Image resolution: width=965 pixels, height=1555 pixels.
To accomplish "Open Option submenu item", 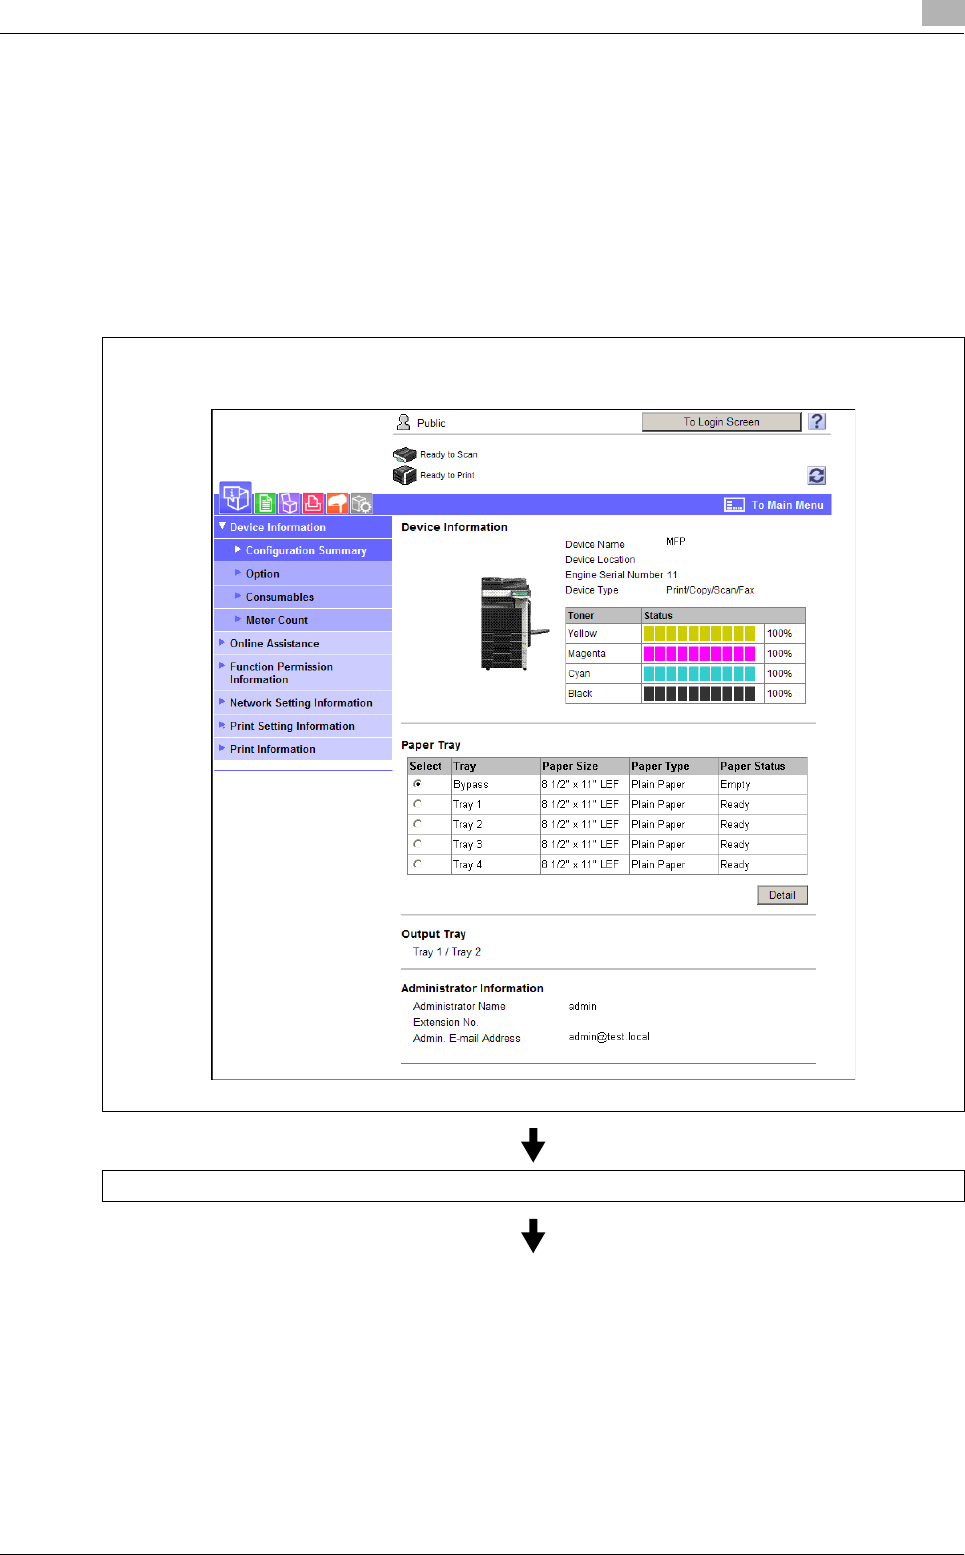I will coord(303,574).
